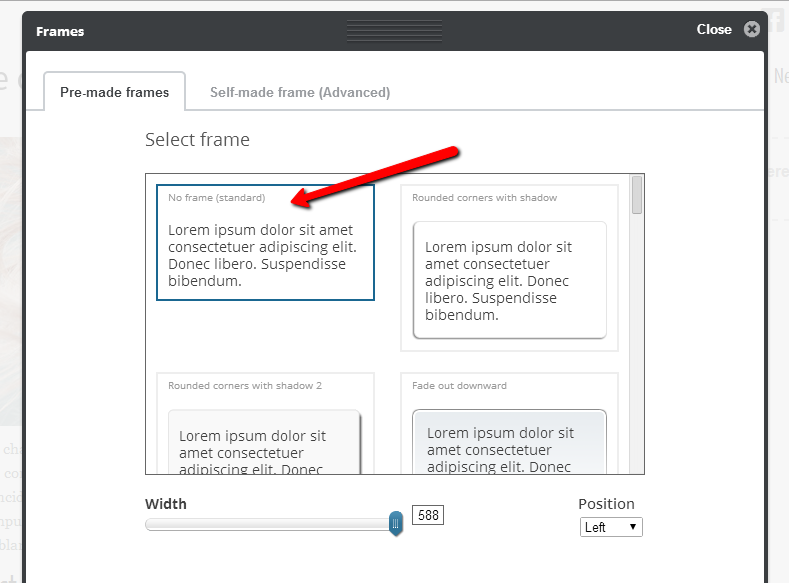The width and height of the screenshot is (789, 583).
Task: Focus the width value field showing 588
Action: click(427, 516)
